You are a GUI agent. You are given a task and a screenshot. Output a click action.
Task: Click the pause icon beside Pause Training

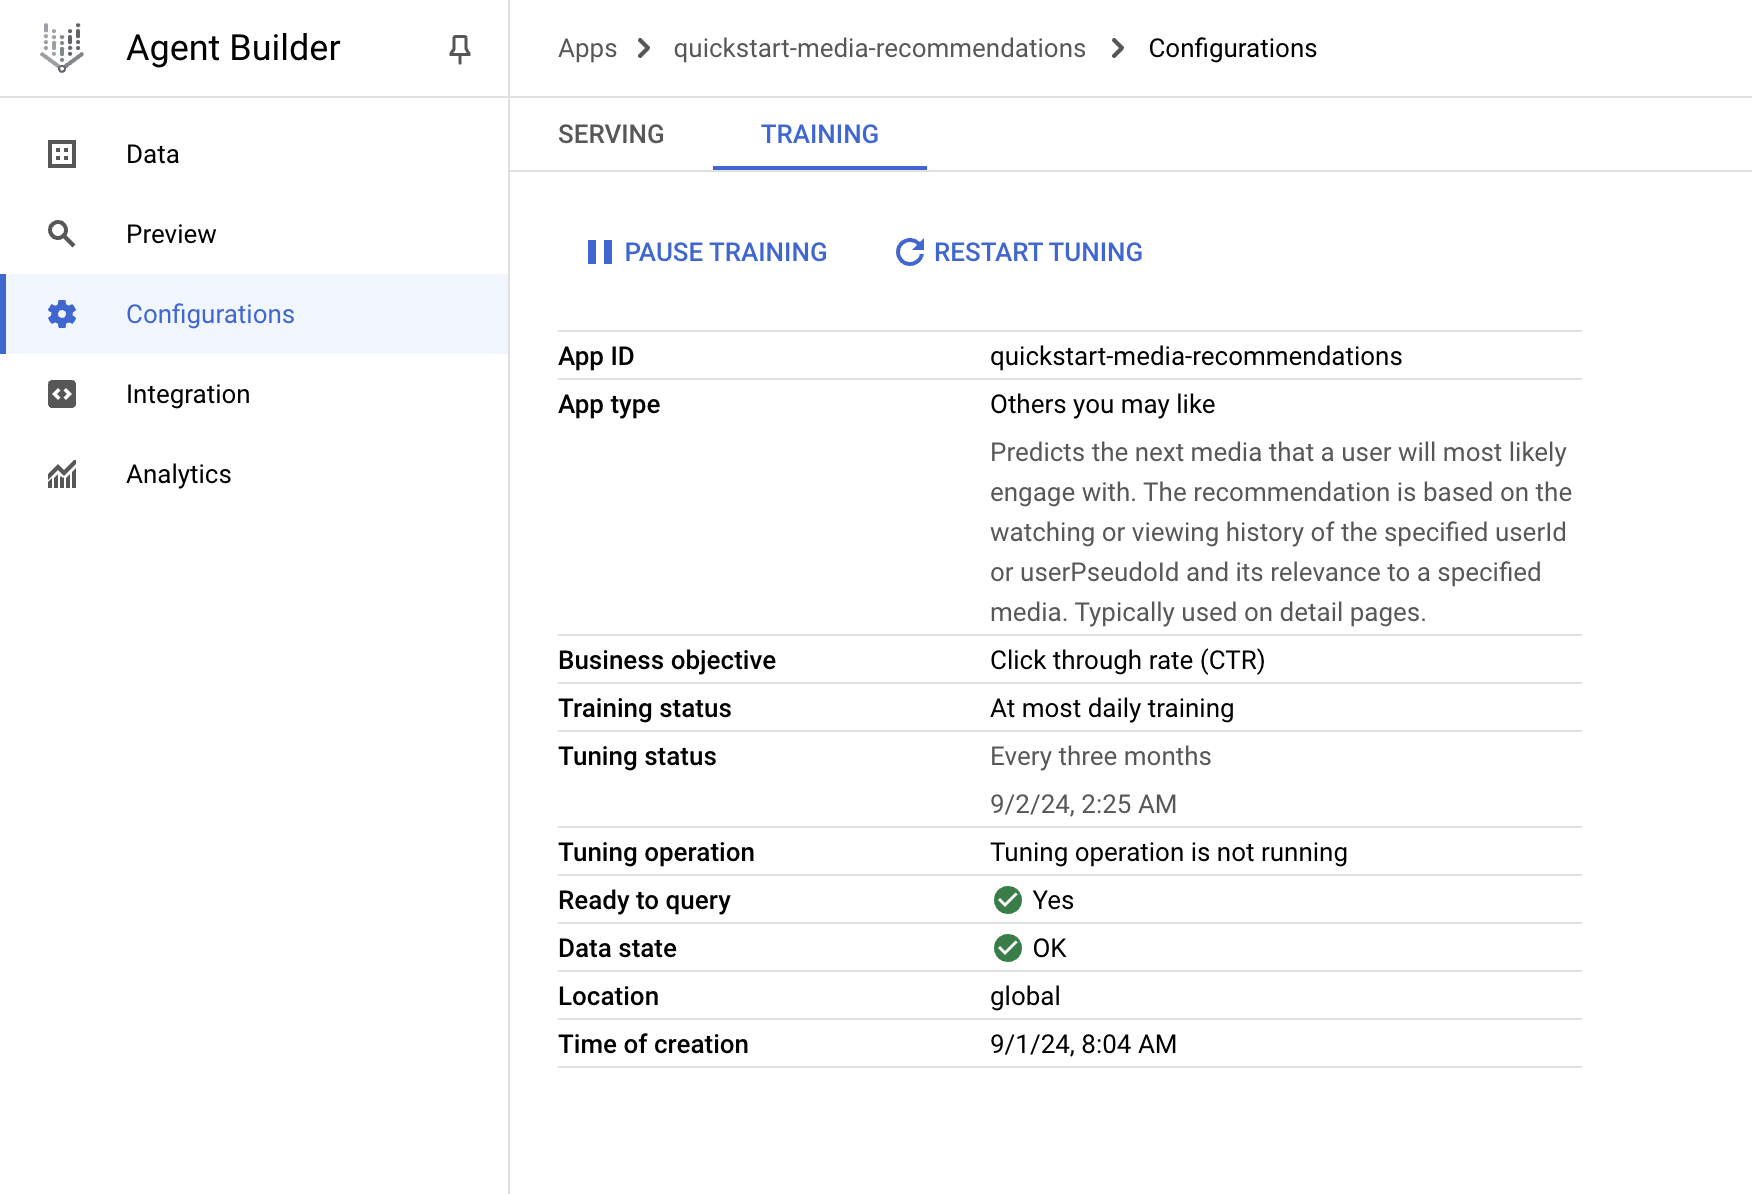600,252
